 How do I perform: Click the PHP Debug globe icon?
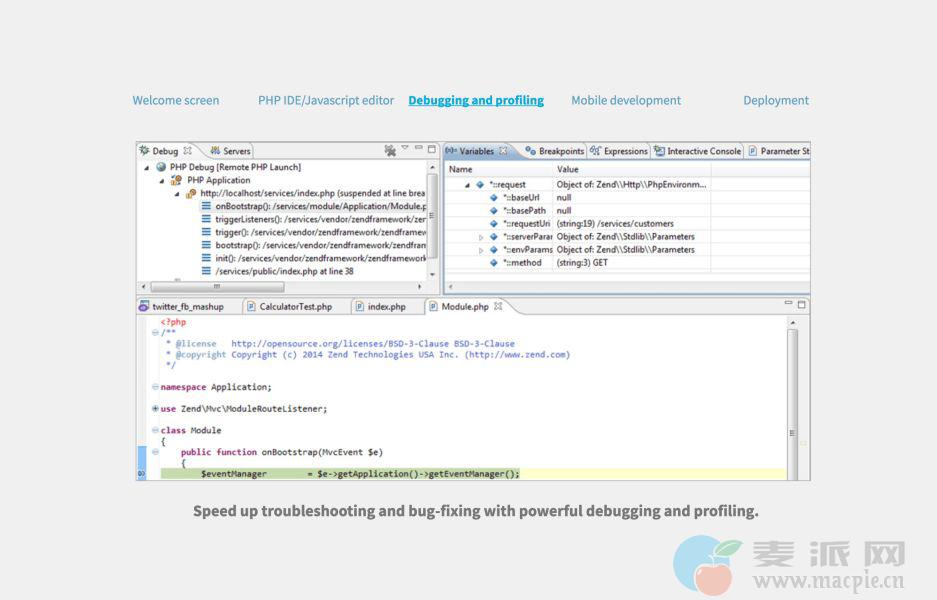(161, 168)
